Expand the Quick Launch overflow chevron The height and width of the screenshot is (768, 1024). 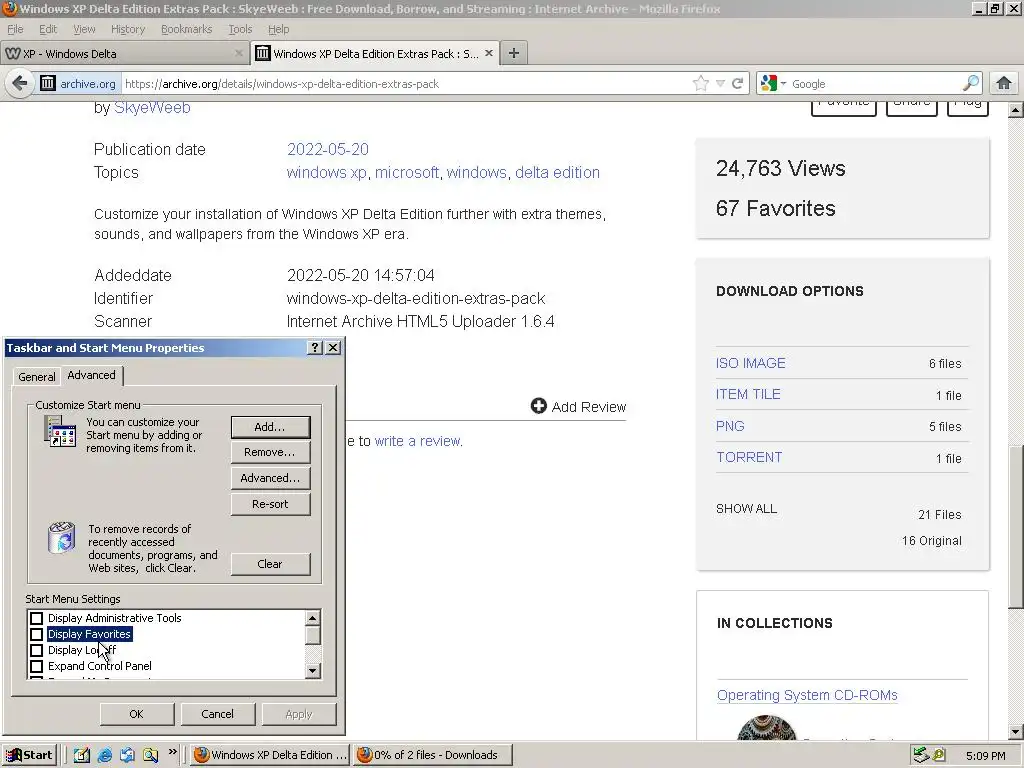point(172,752)
